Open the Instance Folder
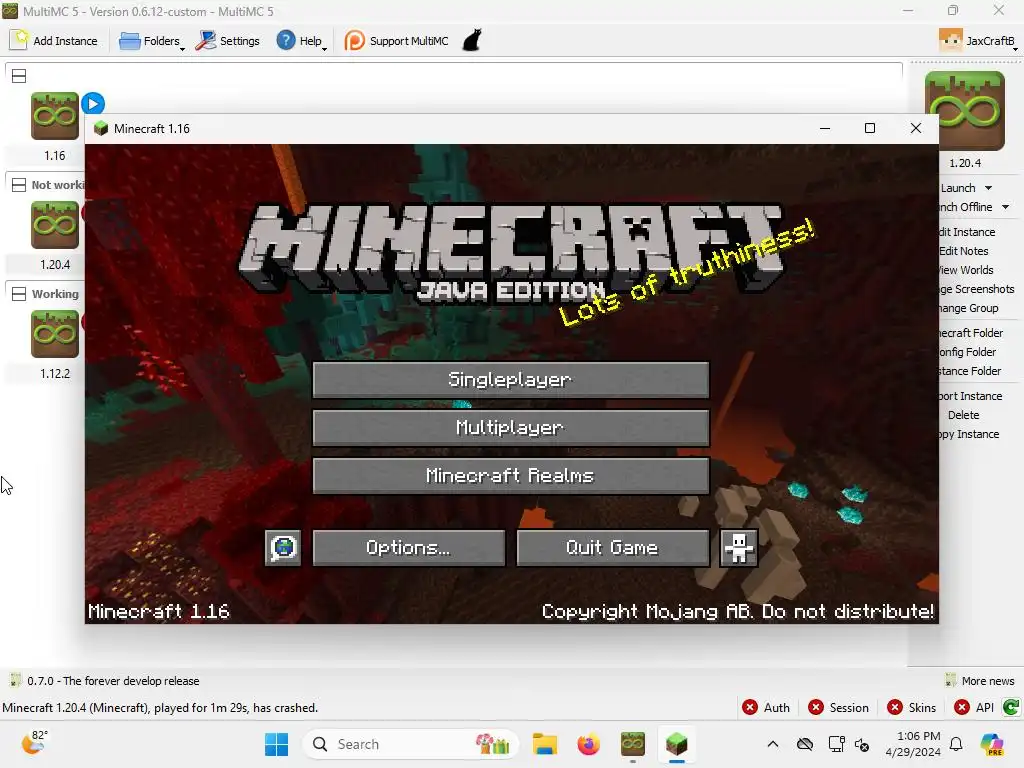This screenshot has height=768, width=1024. pos(970,371)
